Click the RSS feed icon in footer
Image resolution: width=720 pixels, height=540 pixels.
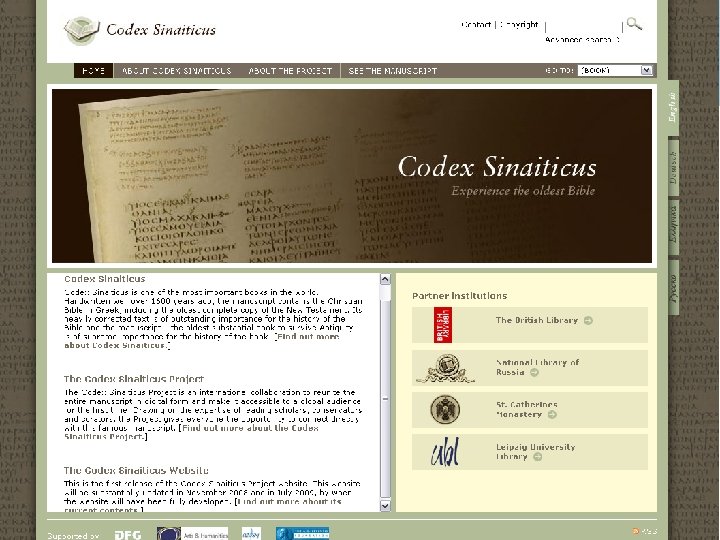636,531
